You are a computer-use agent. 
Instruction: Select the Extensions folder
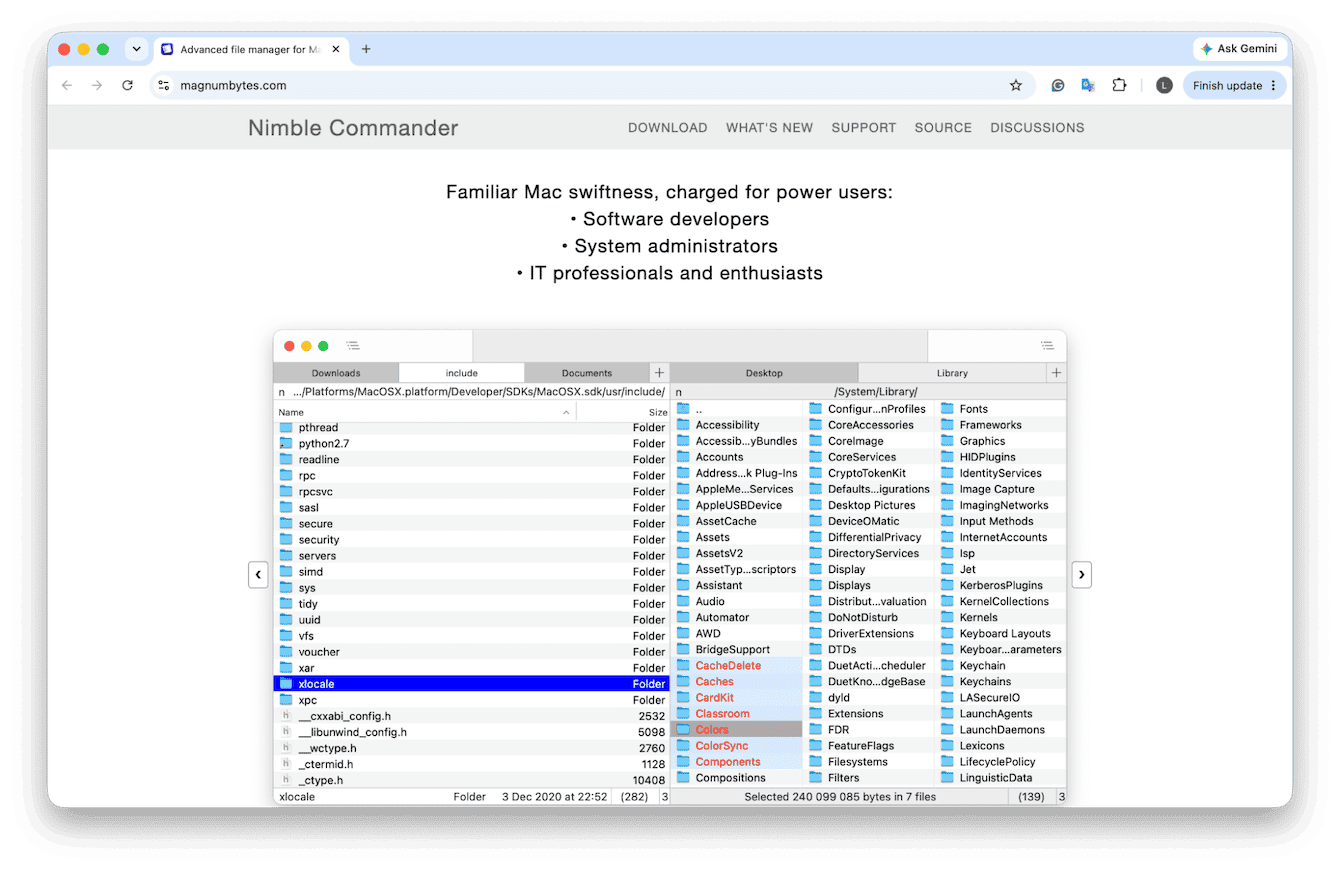pyautogui.click(x=869, y=714)
